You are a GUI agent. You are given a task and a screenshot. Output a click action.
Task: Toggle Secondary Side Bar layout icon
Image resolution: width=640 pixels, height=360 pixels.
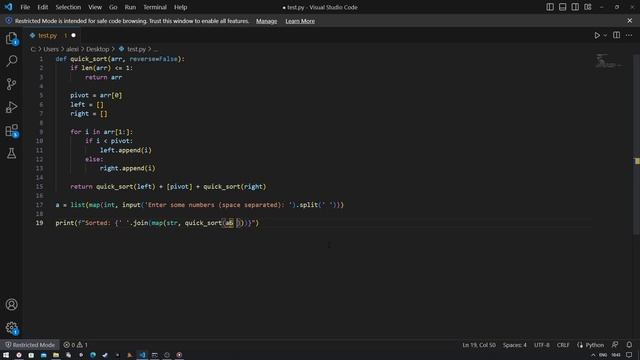point(575,7)
